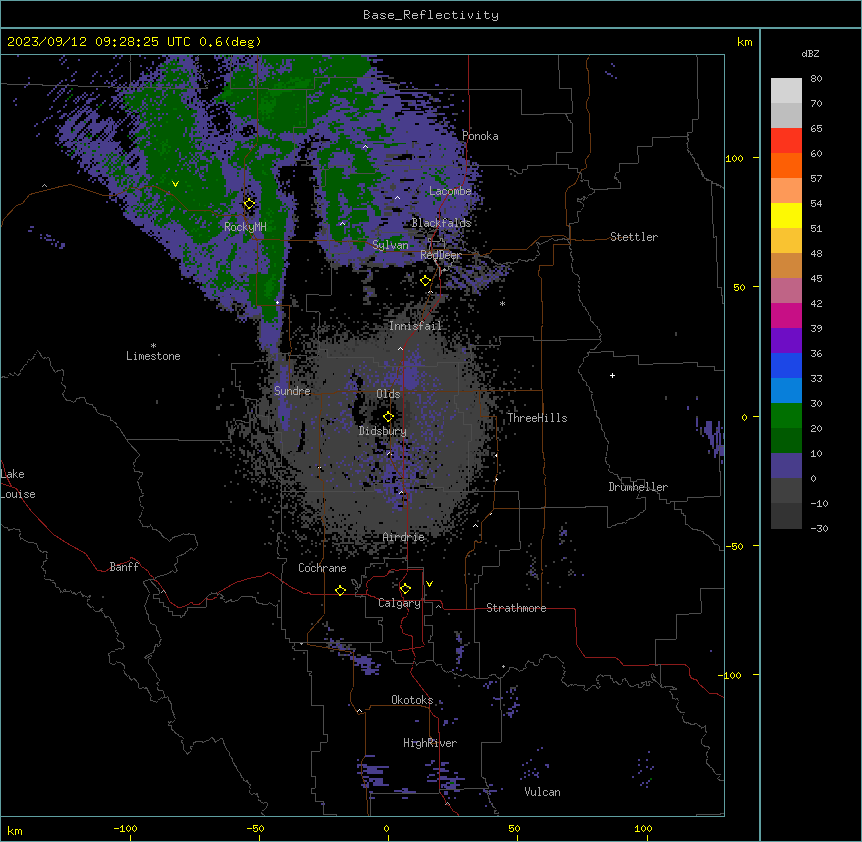Select the yellow diamond marker between Olds and Didsbury
Screen dimensions: 862x842
388,417
